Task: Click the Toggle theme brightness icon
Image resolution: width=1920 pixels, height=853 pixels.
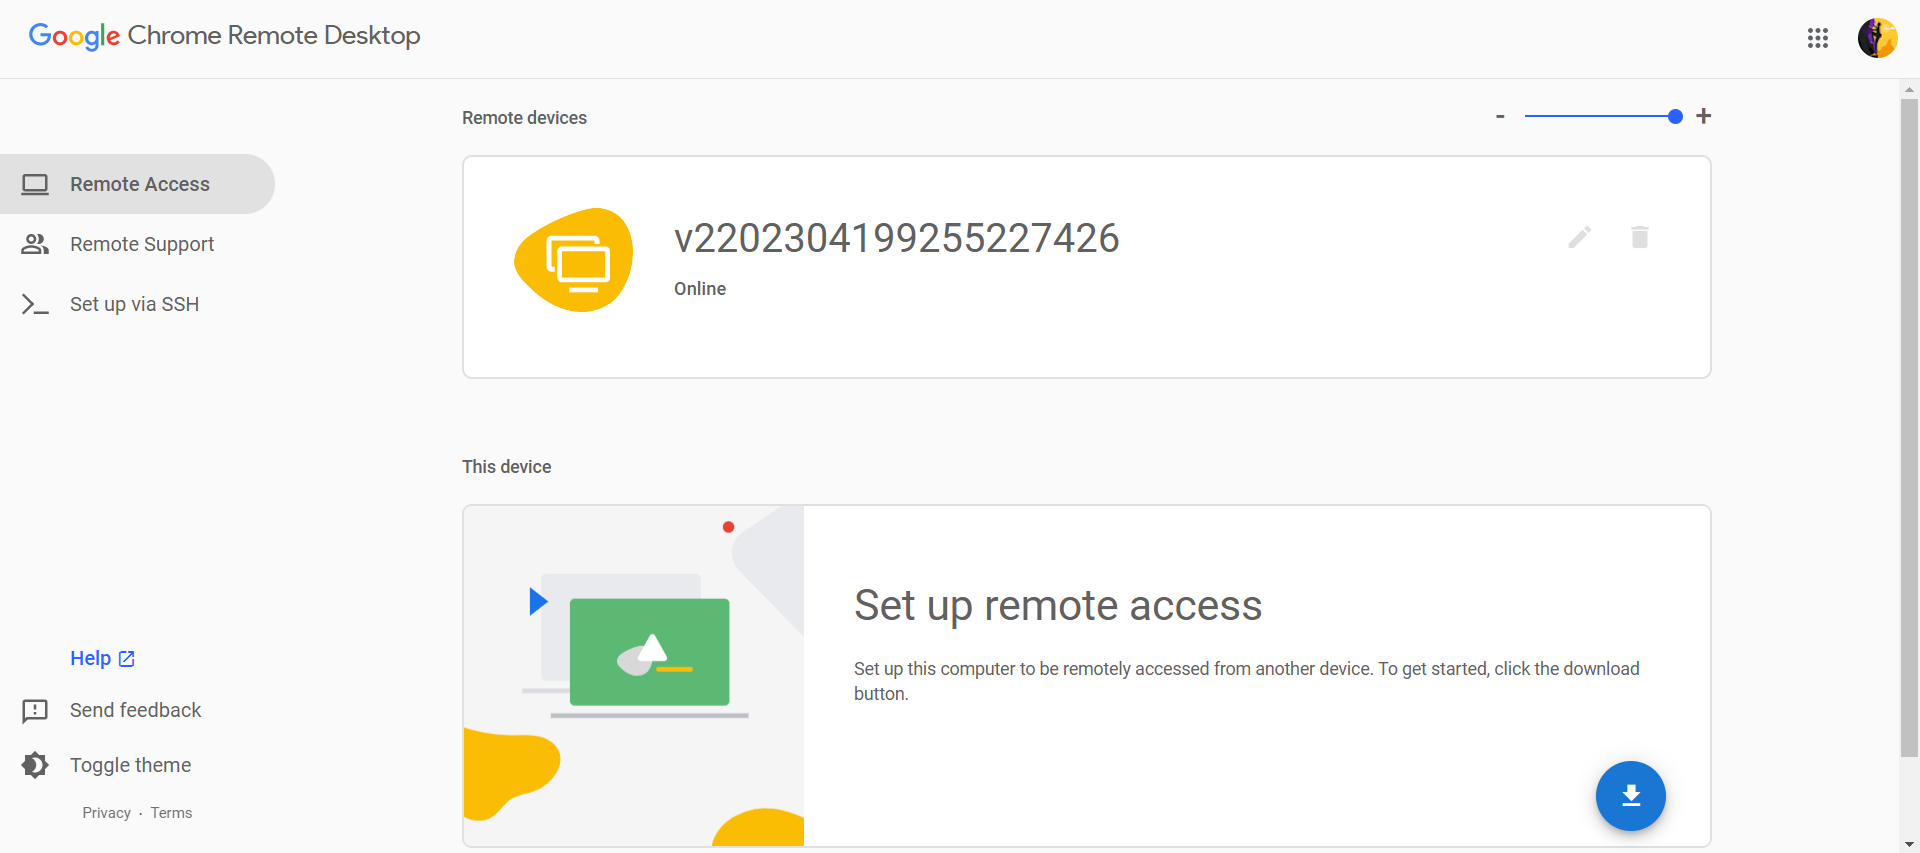Action: (x=35, y=765)
